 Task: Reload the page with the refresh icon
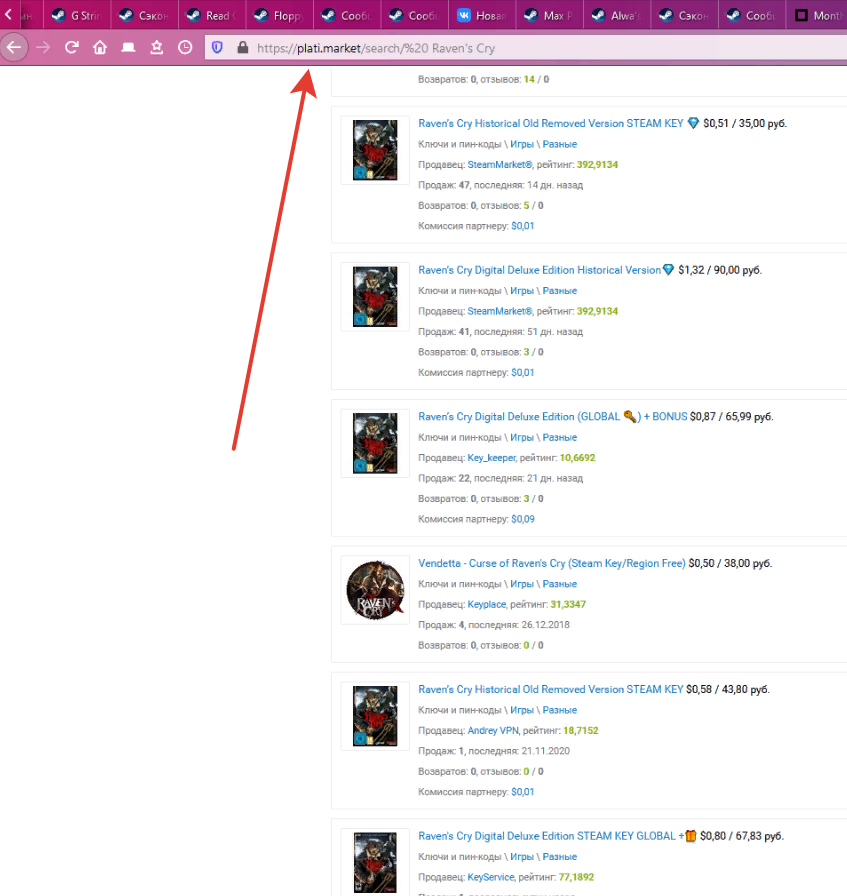click(71, 47)
